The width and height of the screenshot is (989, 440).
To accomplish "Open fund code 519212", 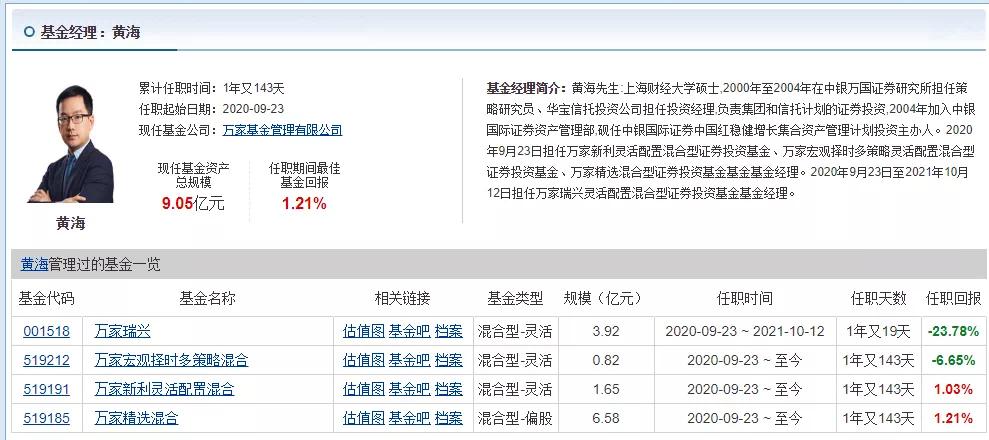I will pos(47,361).
